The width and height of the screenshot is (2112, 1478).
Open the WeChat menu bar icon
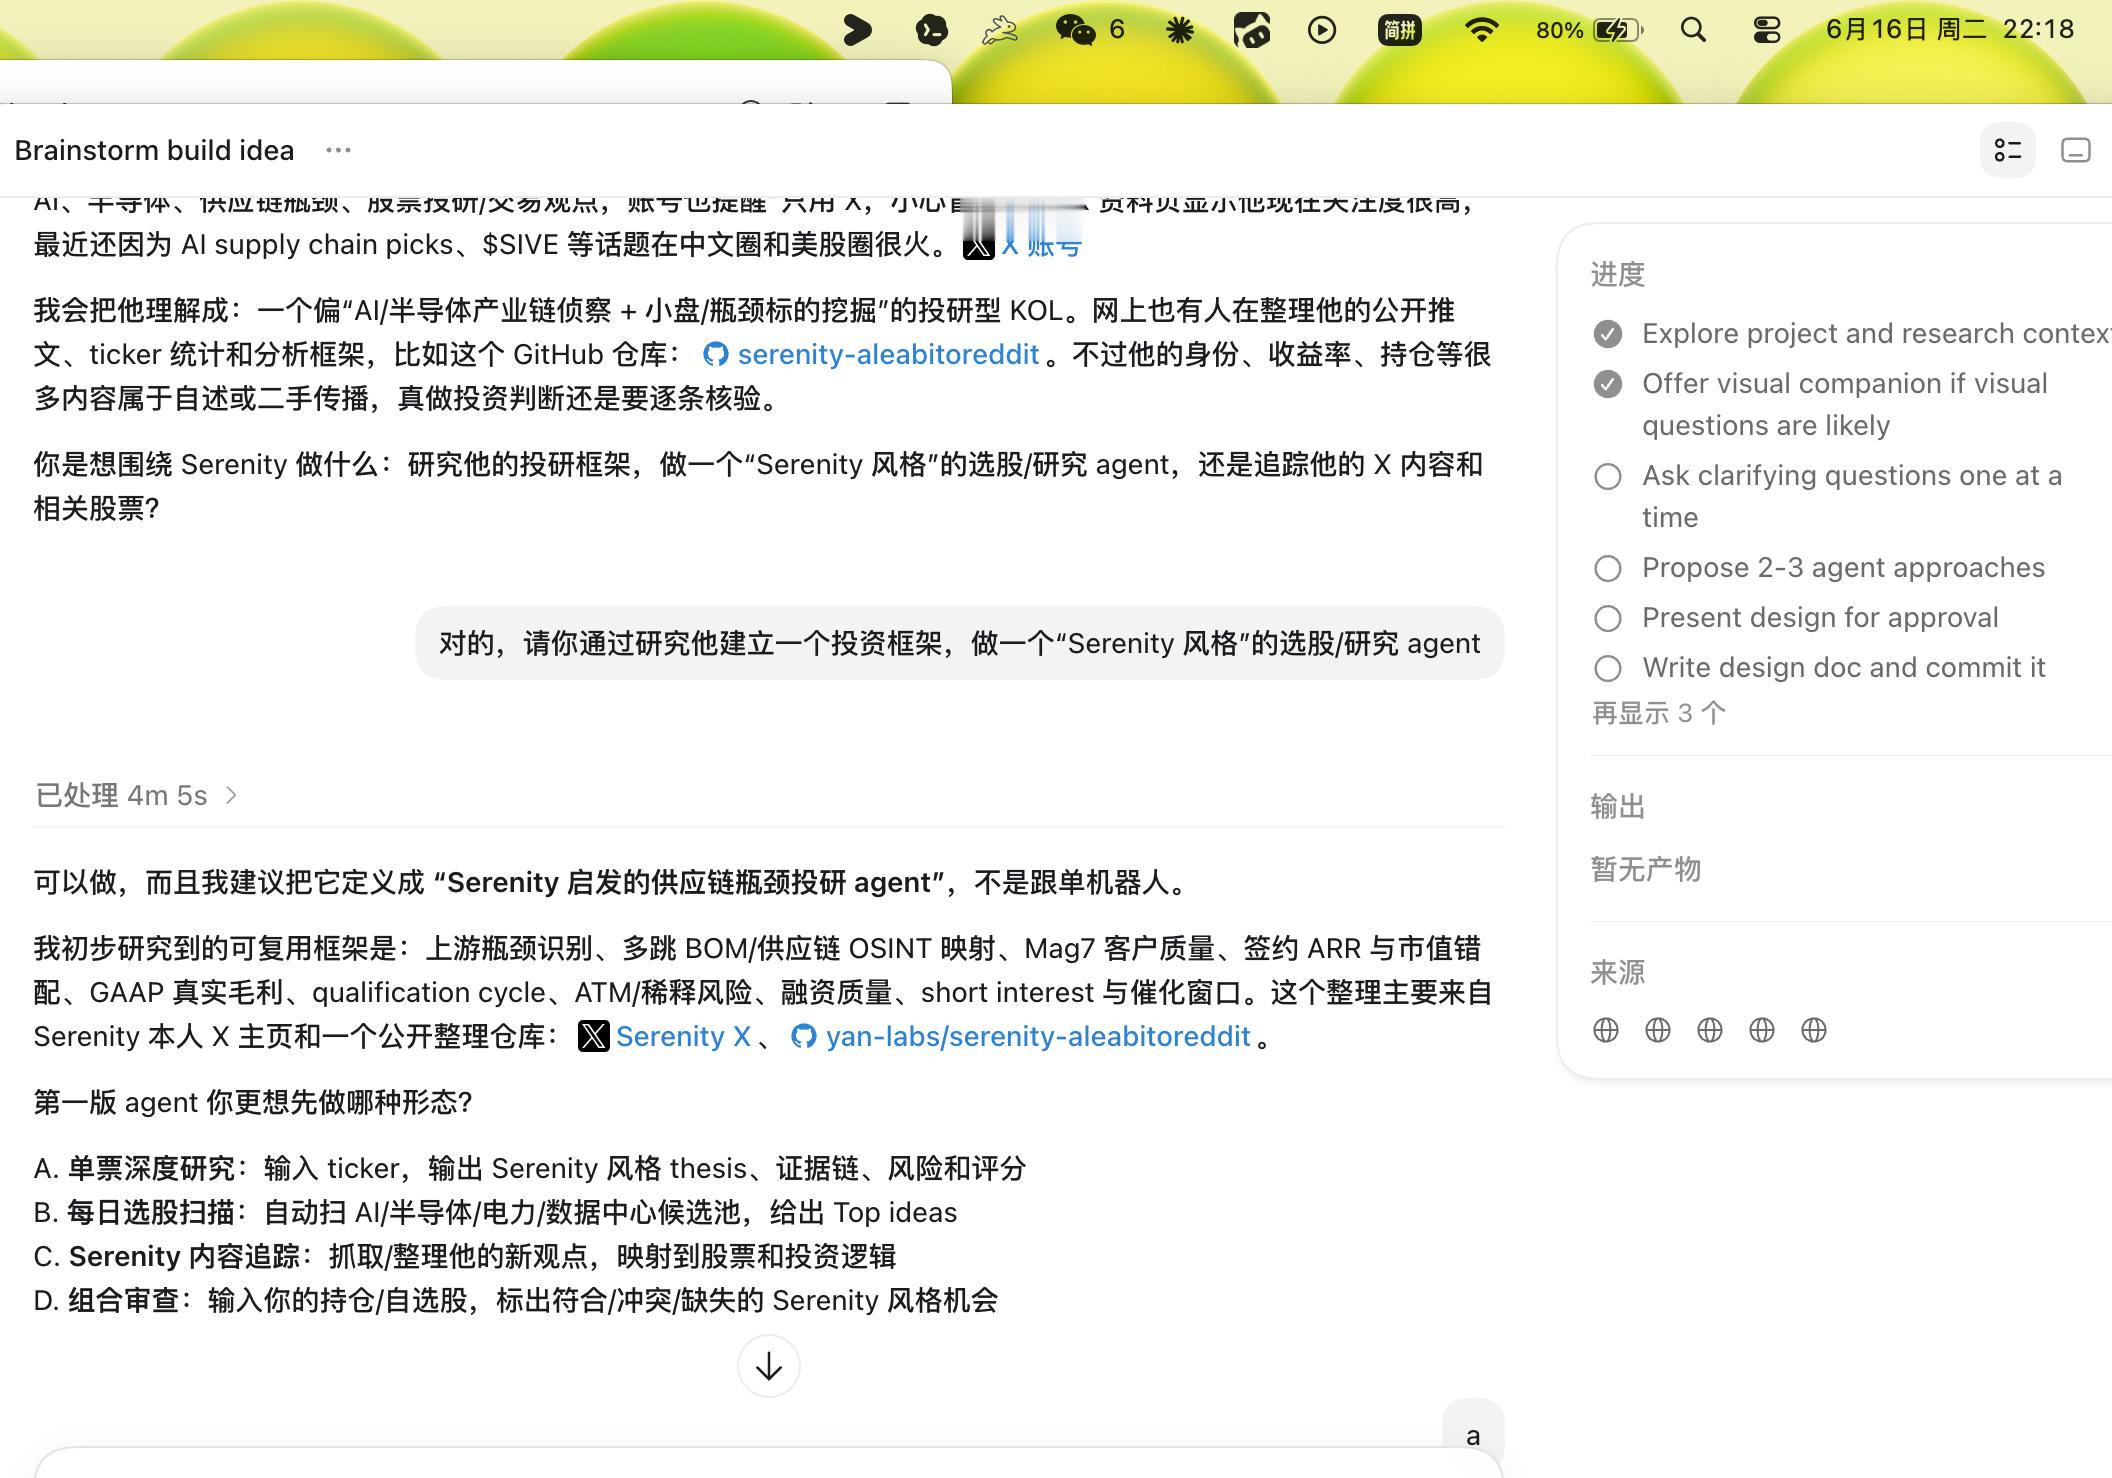(x=1076, y=30)
